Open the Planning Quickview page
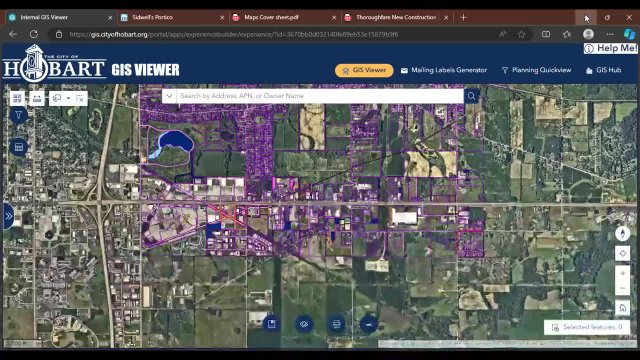The height and width of the screenshot is (360, 640). coord(536,70)
